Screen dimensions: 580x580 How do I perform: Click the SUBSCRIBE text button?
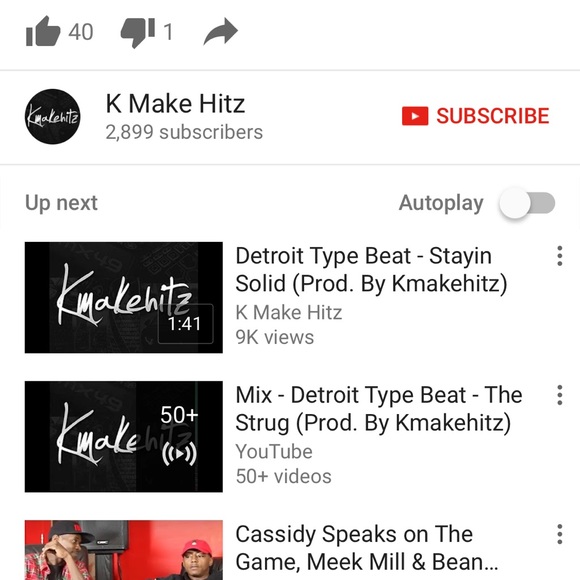click(493, 116)
